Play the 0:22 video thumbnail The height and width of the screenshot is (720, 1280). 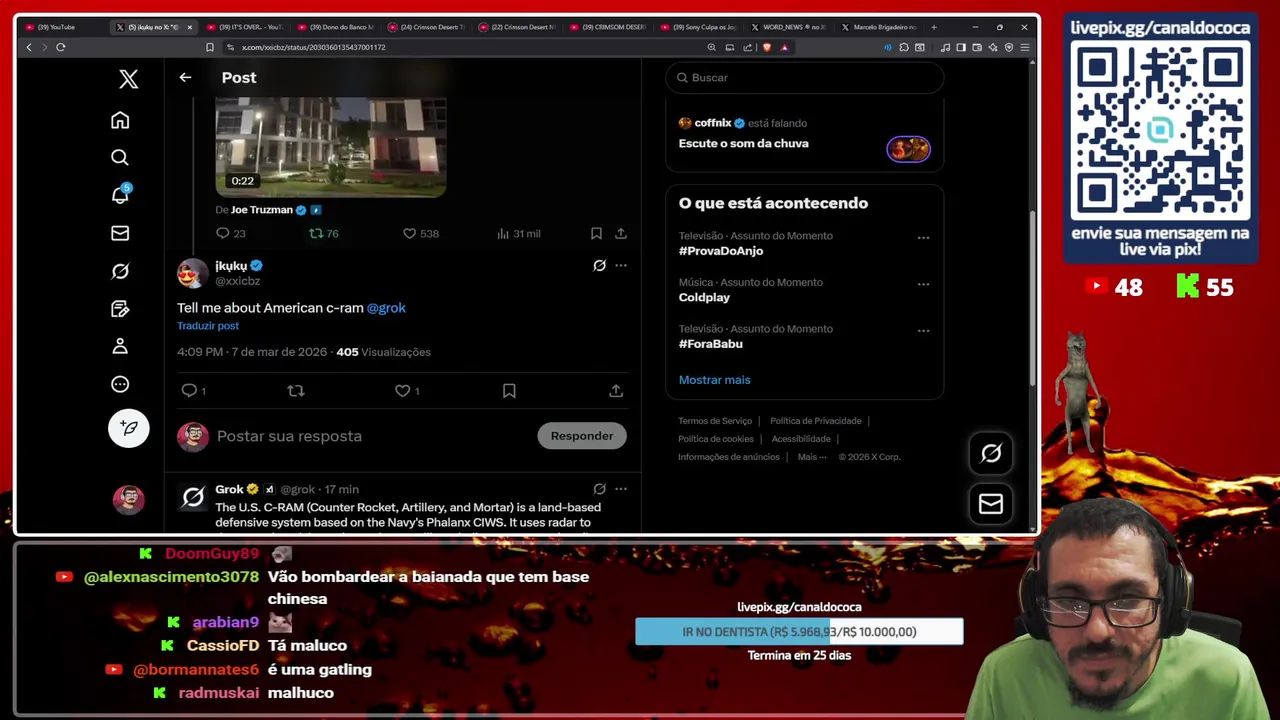pyautogui.click(x=331, y=146)
